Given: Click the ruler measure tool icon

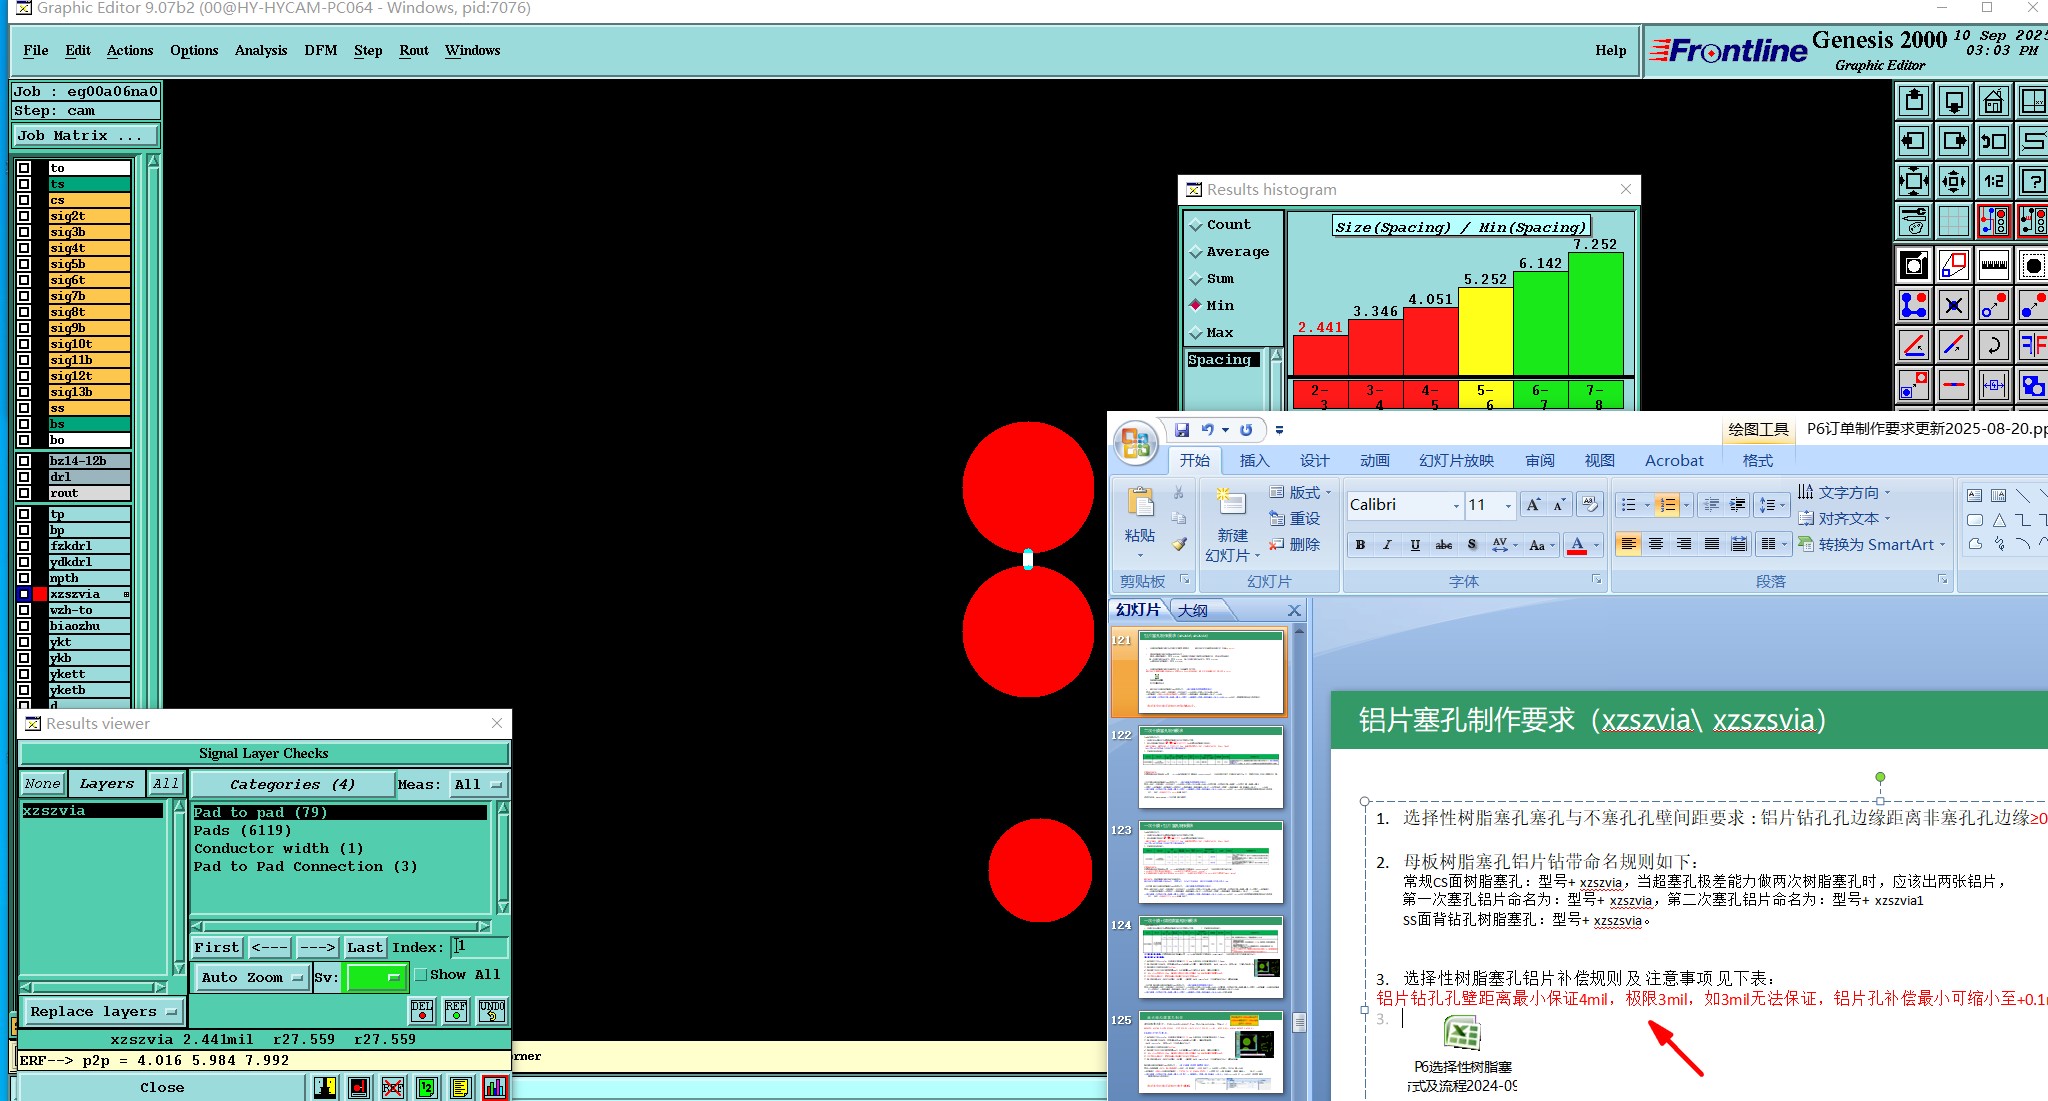Looking at the screenshot, I should pos(1993,265).
